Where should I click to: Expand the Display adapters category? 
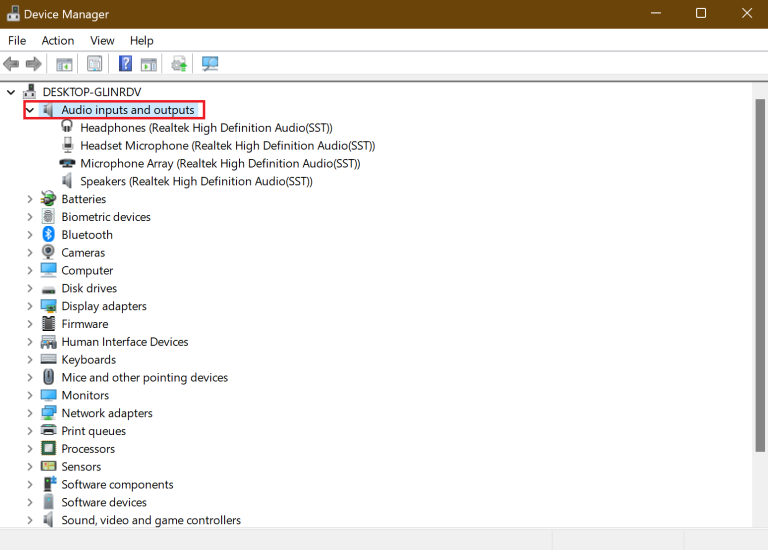tap(29, 306)
